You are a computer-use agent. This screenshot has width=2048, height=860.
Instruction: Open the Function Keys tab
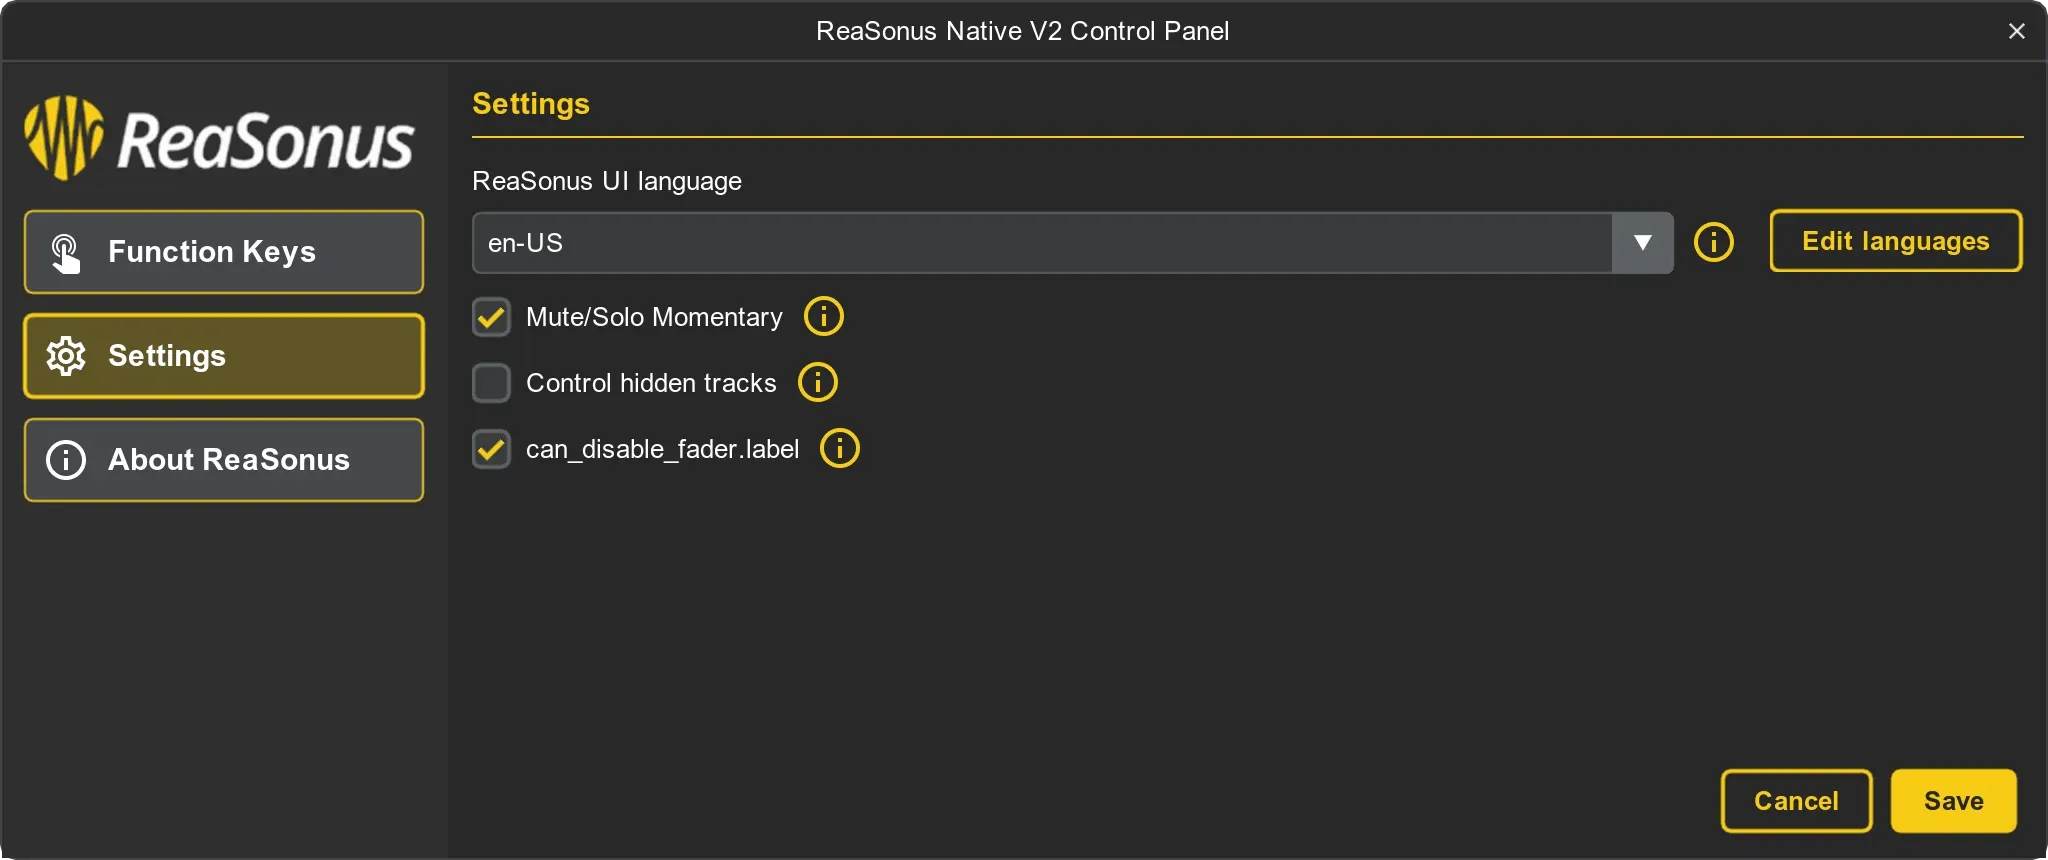(x=224, y=252)
